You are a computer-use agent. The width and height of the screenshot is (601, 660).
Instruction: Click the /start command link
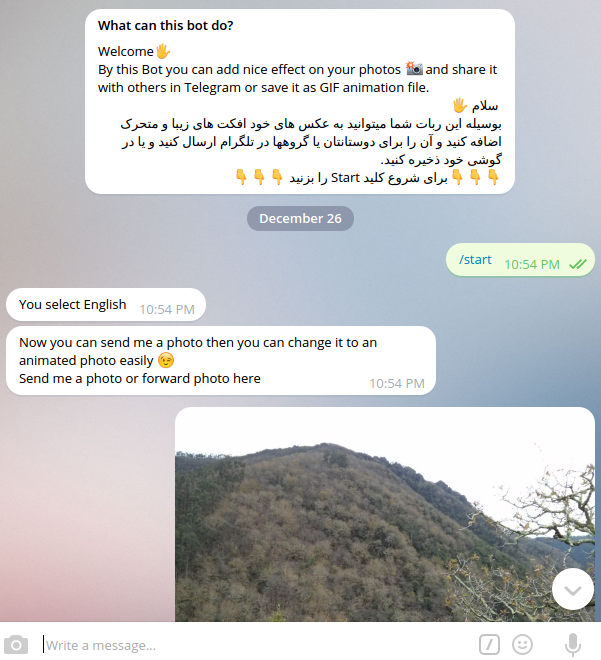[x=475, y=259]
